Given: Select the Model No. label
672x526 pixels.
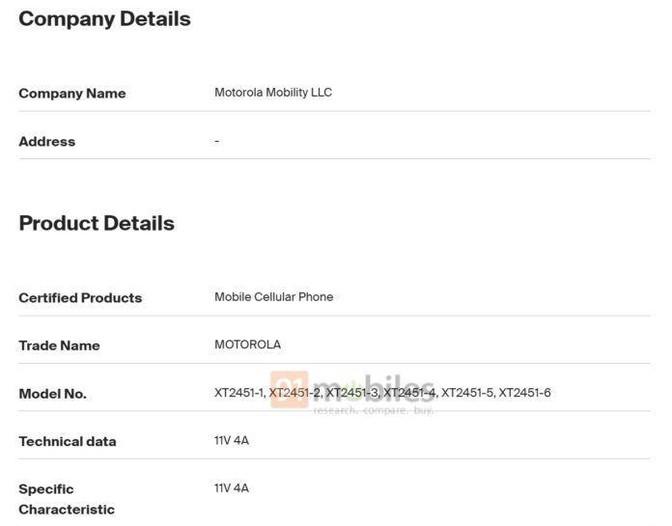Looking at the screenshot, I should (52, 393).
